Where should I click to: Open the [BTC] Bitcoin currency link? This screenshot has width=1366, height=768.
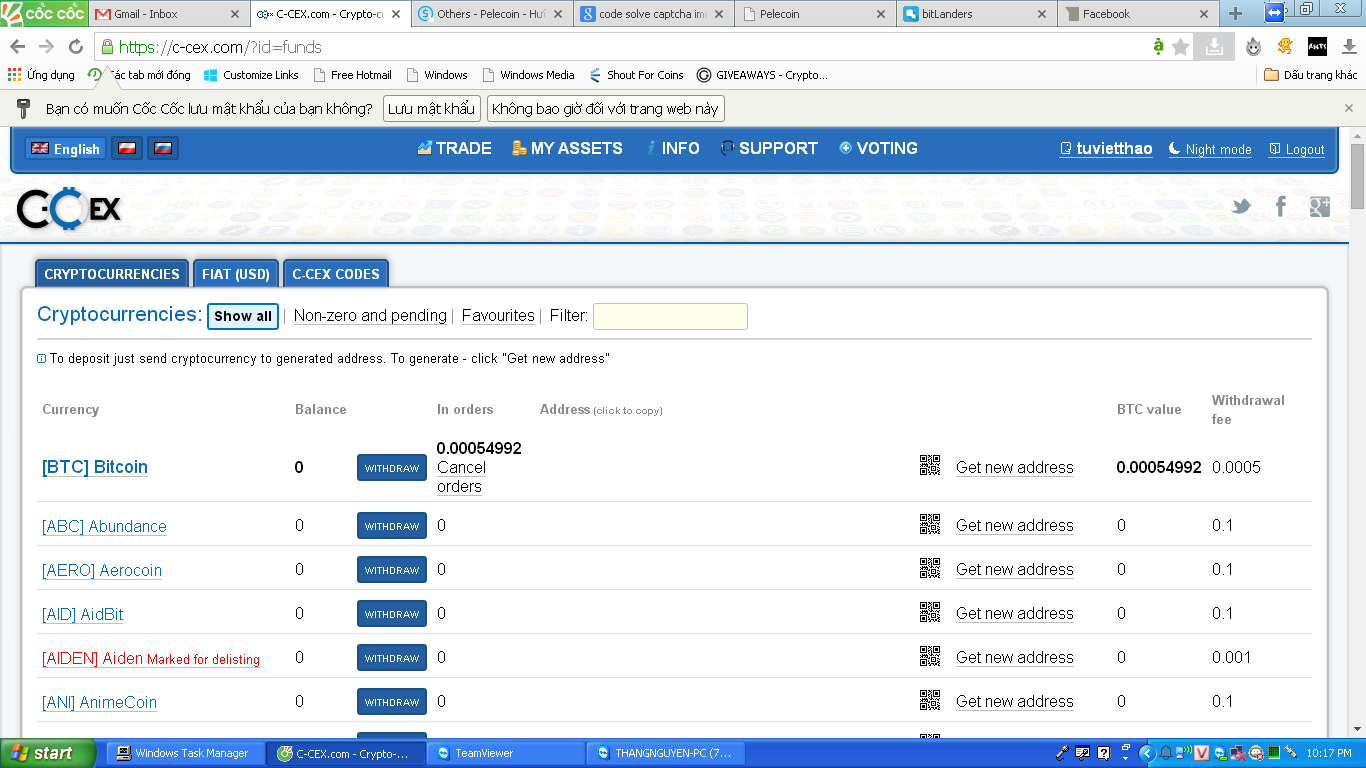95,467
